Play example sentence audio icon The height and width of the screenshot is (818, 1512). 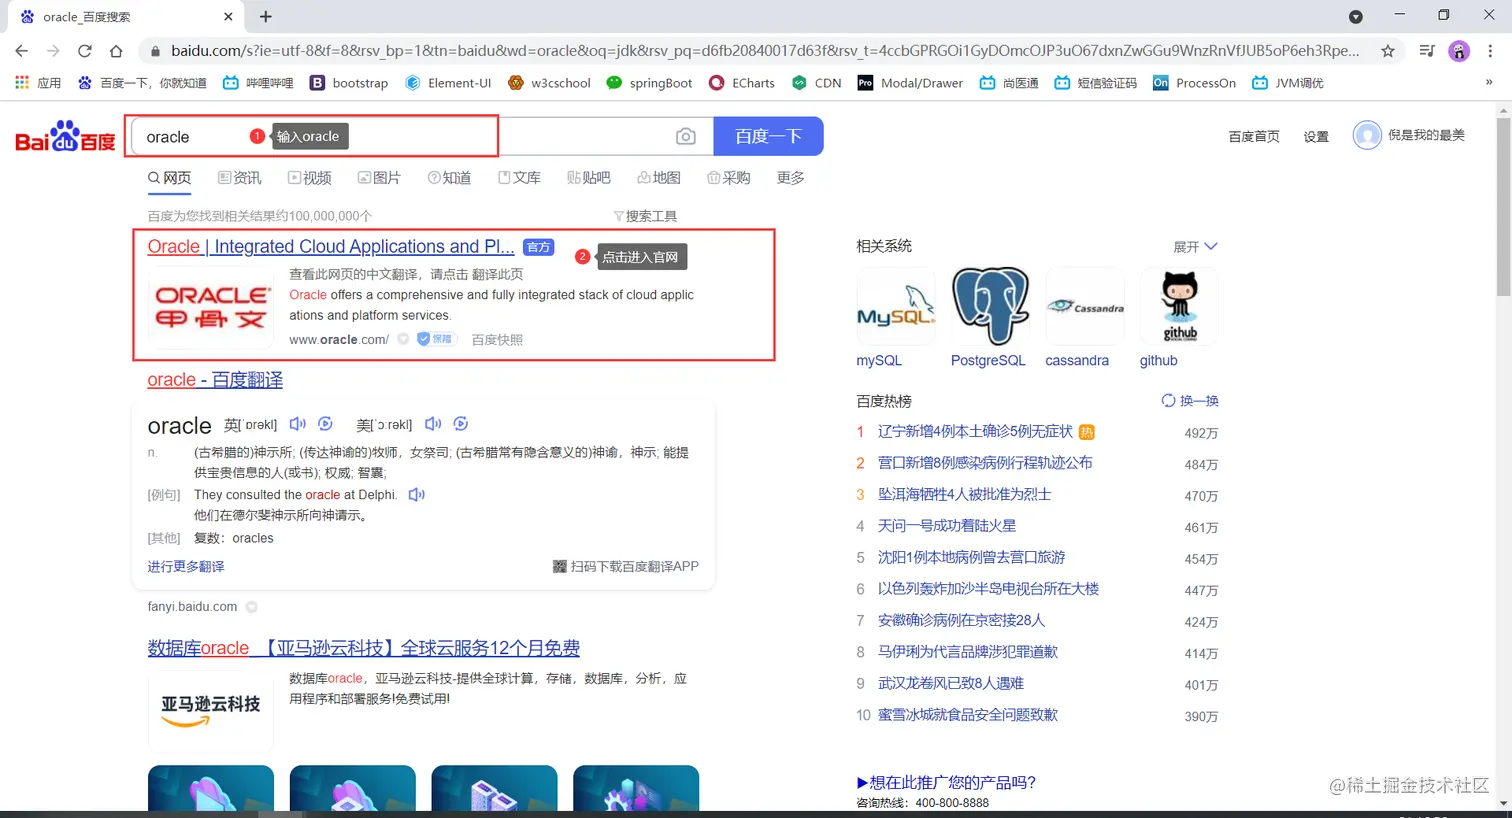417,495
